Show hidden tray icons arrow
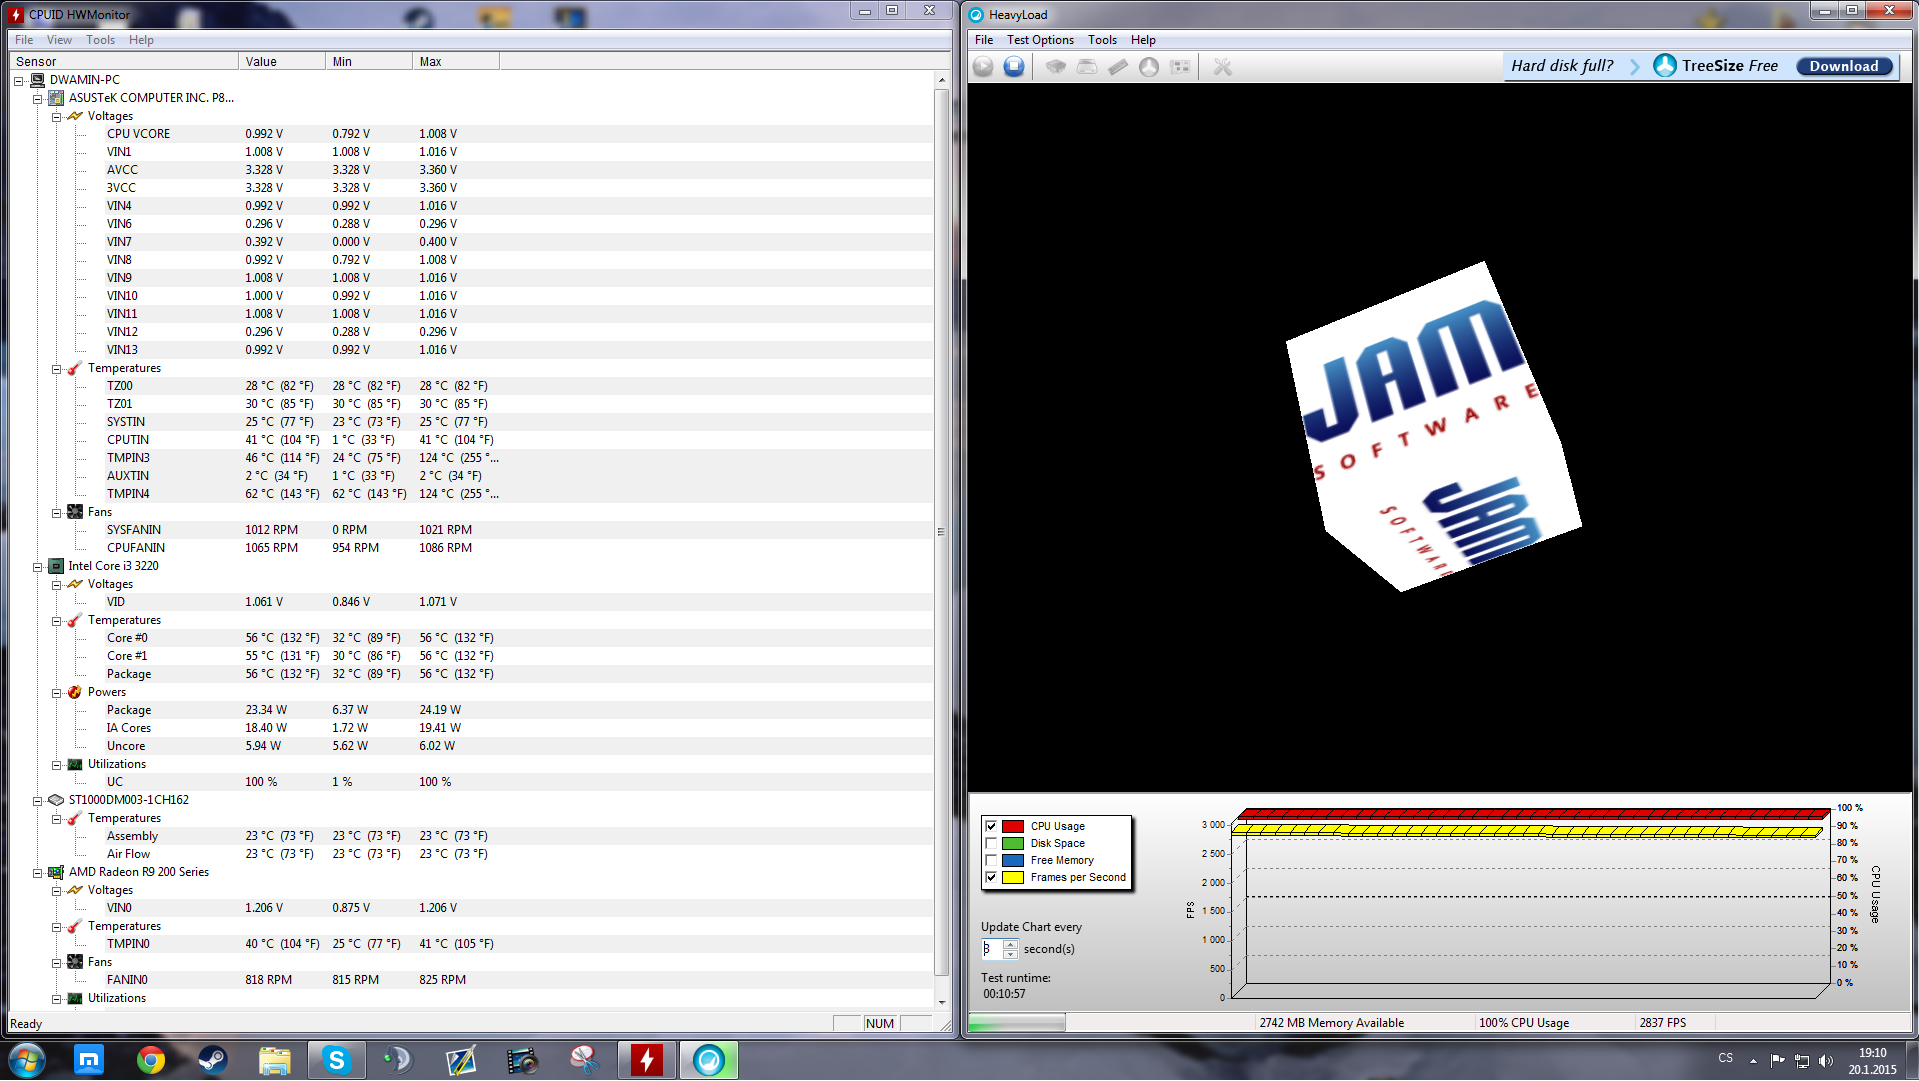The image size is (1919, 1081). pos(1753,1061)
